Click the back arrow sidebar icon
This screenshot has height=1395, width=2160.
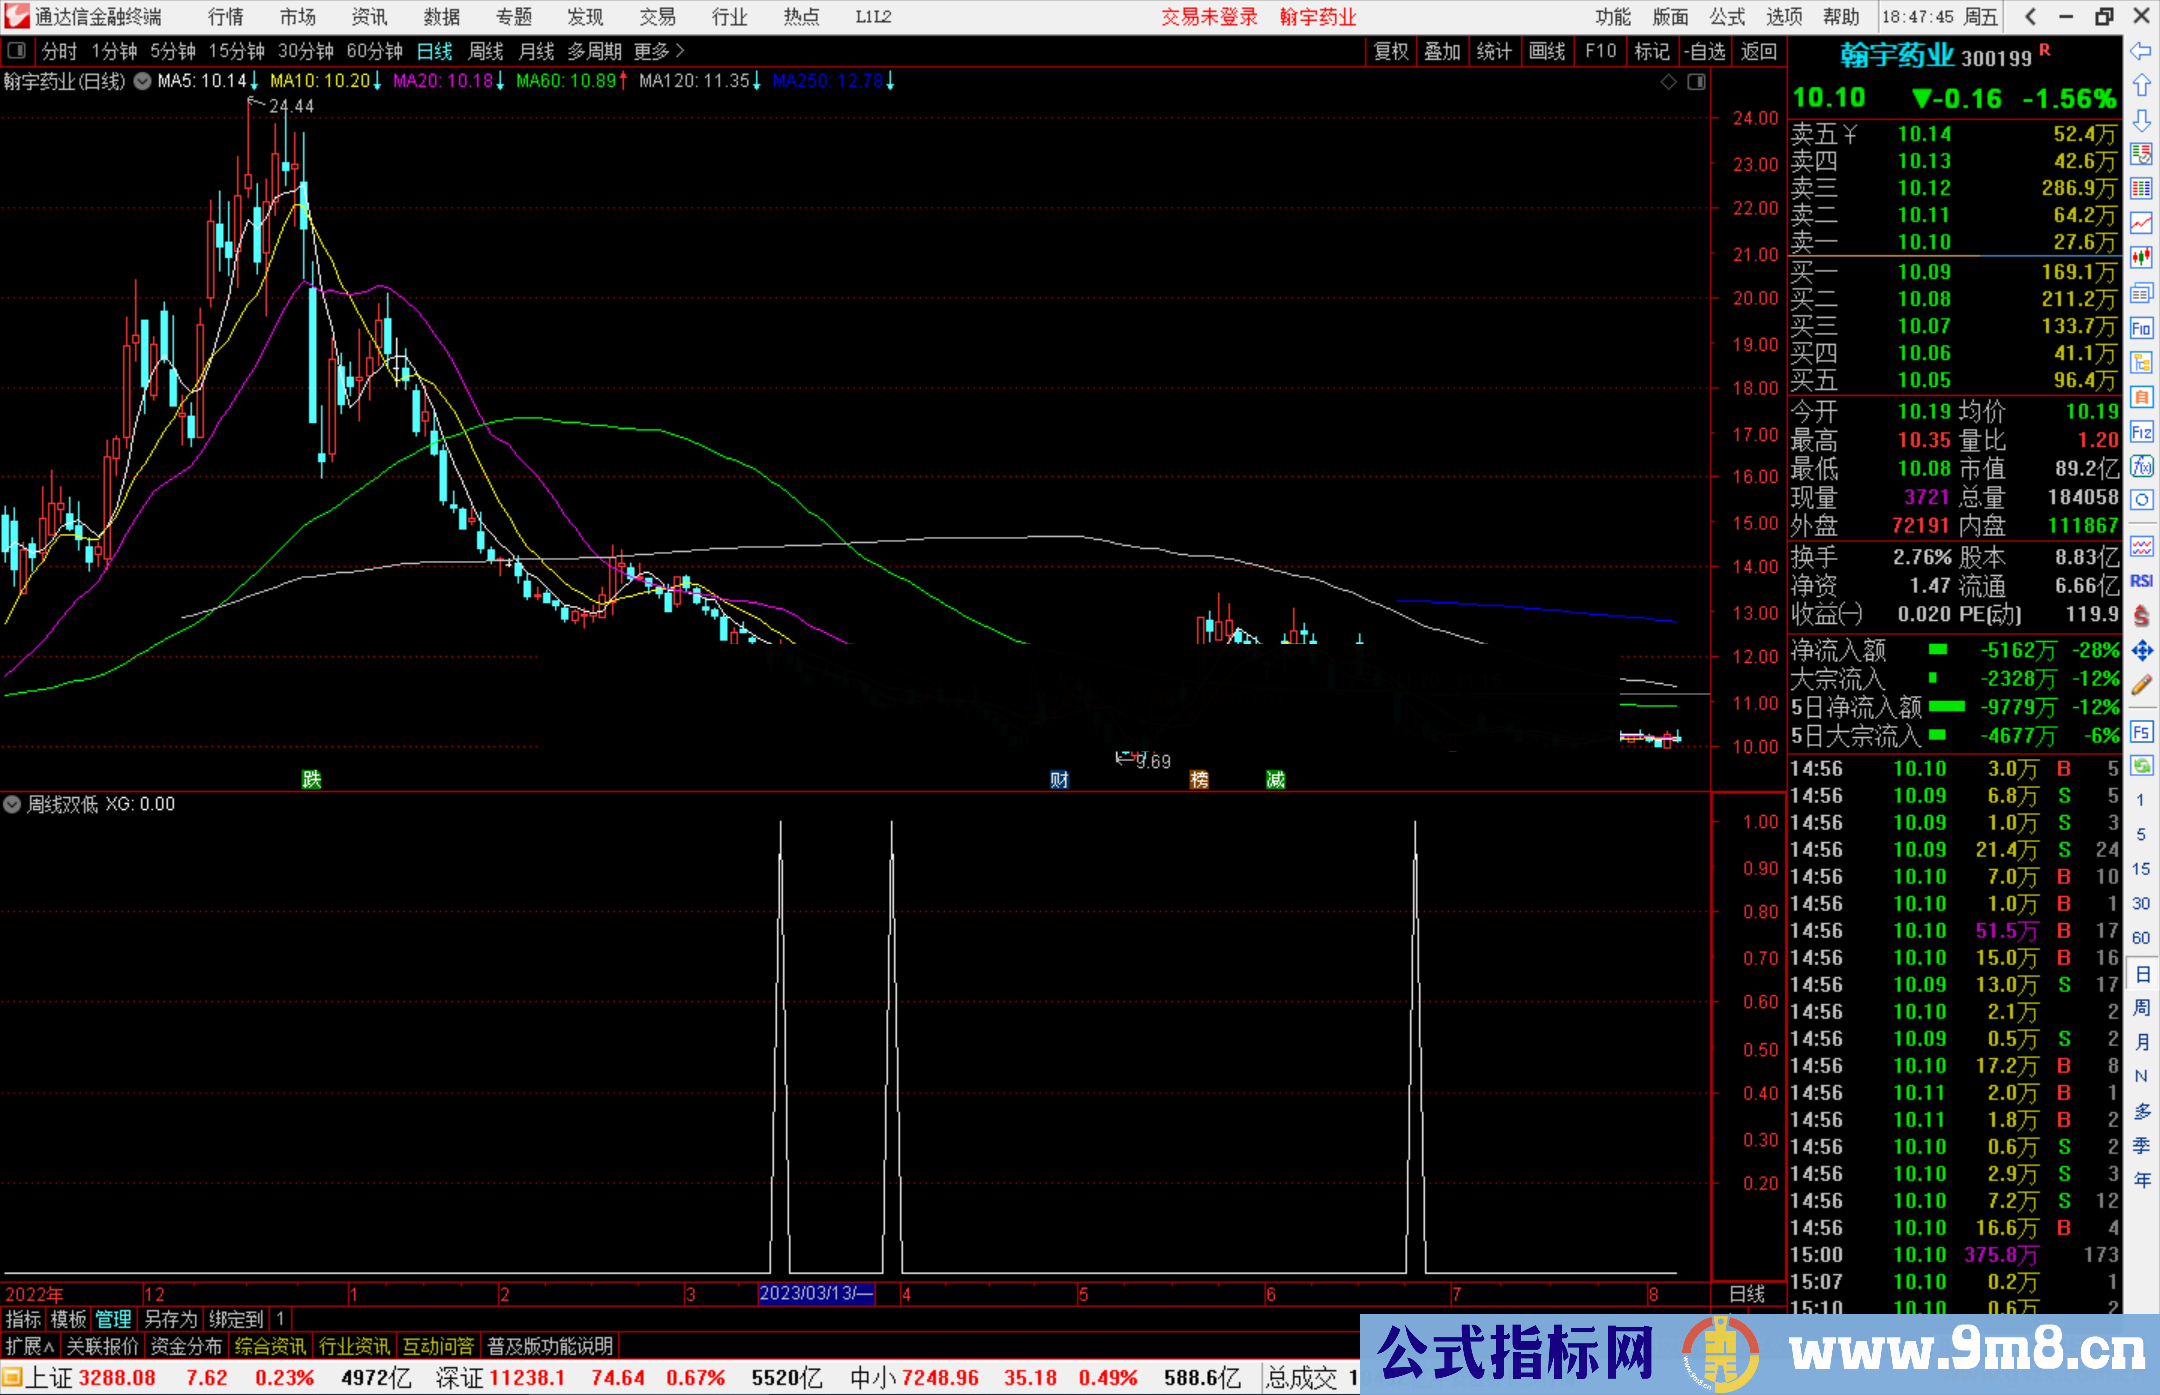(2141, 51)
